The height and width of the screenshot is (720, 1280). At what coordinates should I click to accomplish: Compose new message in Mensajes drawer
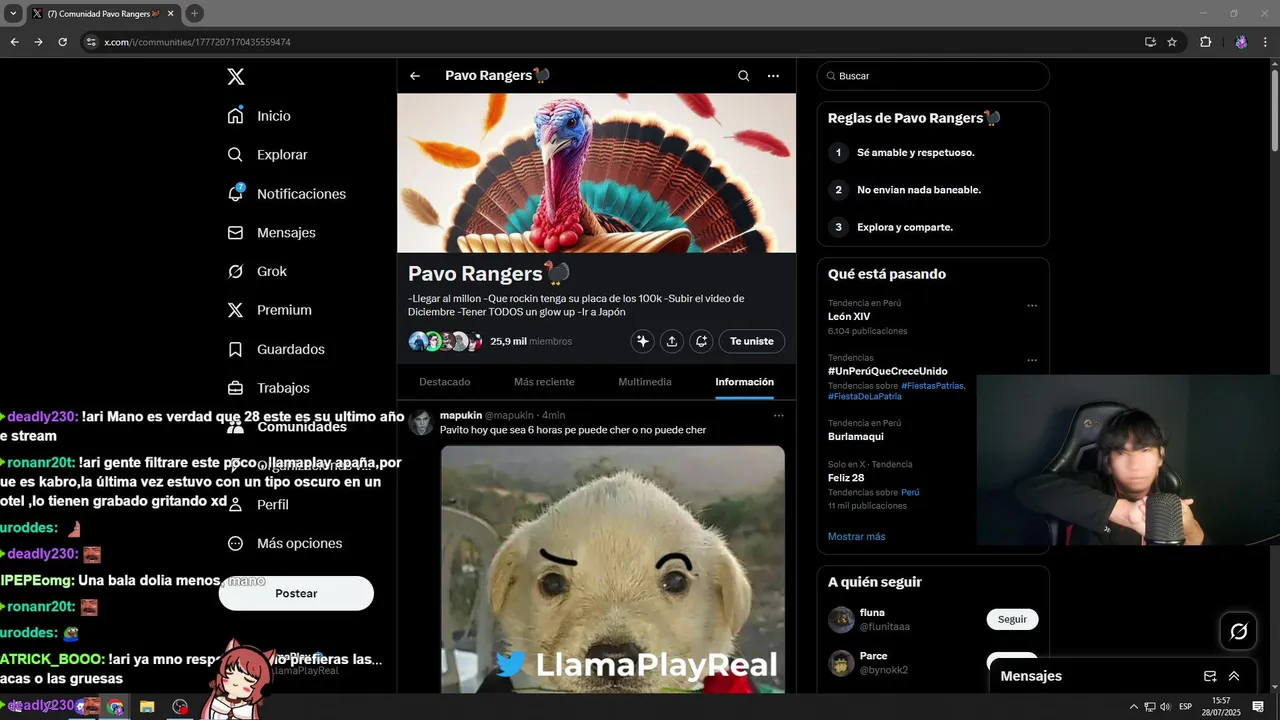tap(1210, 676)
